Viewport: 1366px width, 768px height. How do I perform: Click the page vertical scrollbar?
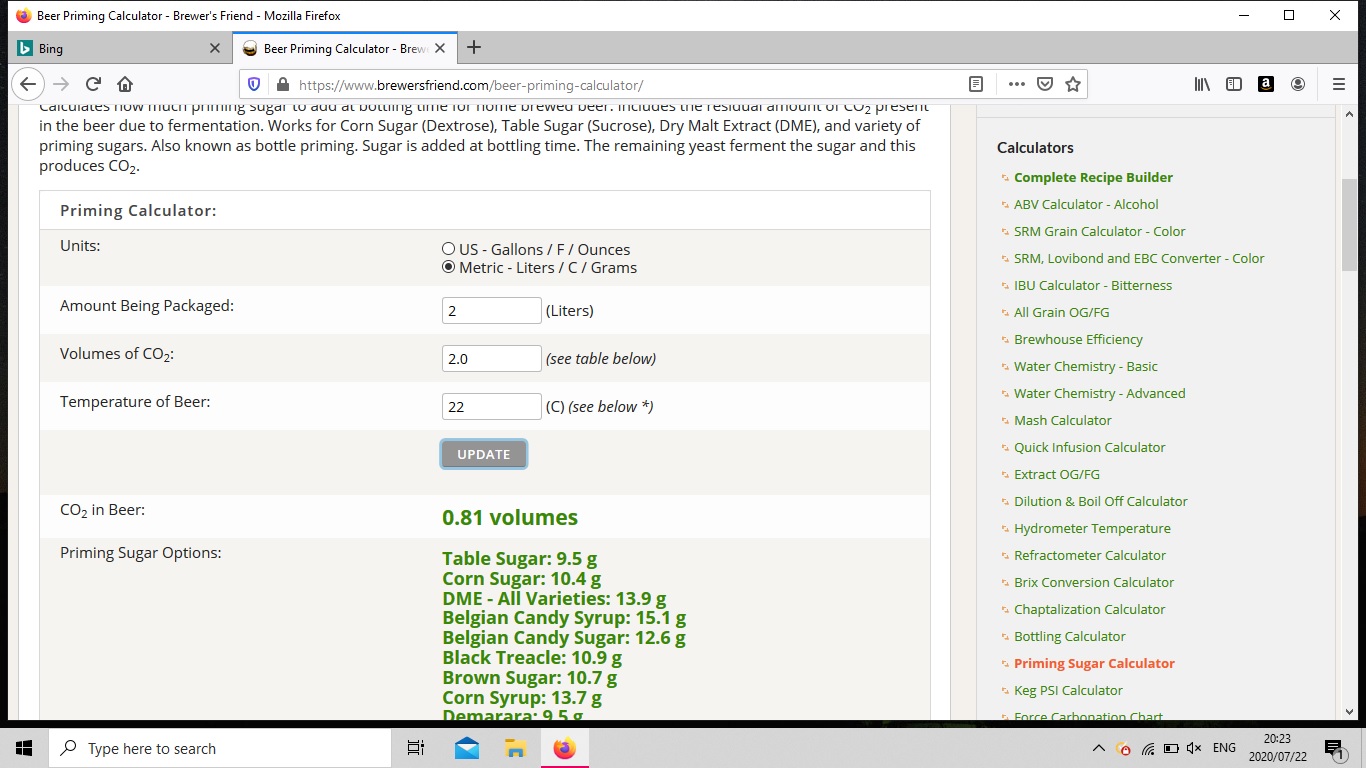[x=1349, y=225]
